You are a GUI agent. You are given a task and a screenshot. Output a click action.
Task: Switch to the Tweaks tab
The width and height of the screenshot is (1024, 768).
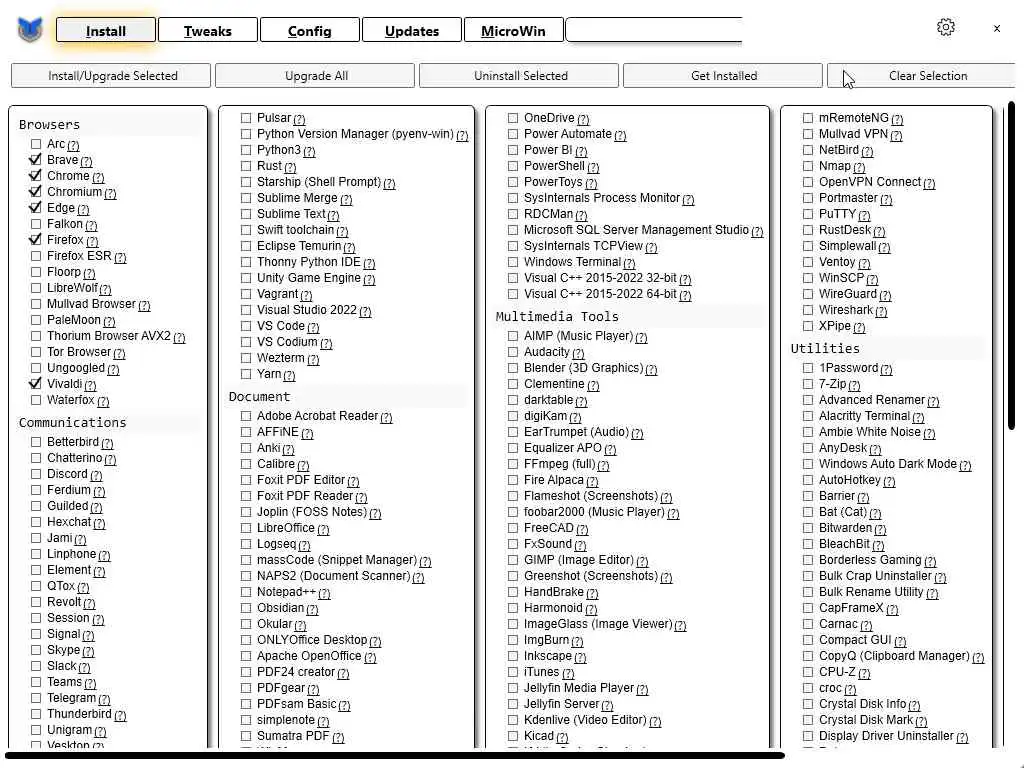point(208,31)
